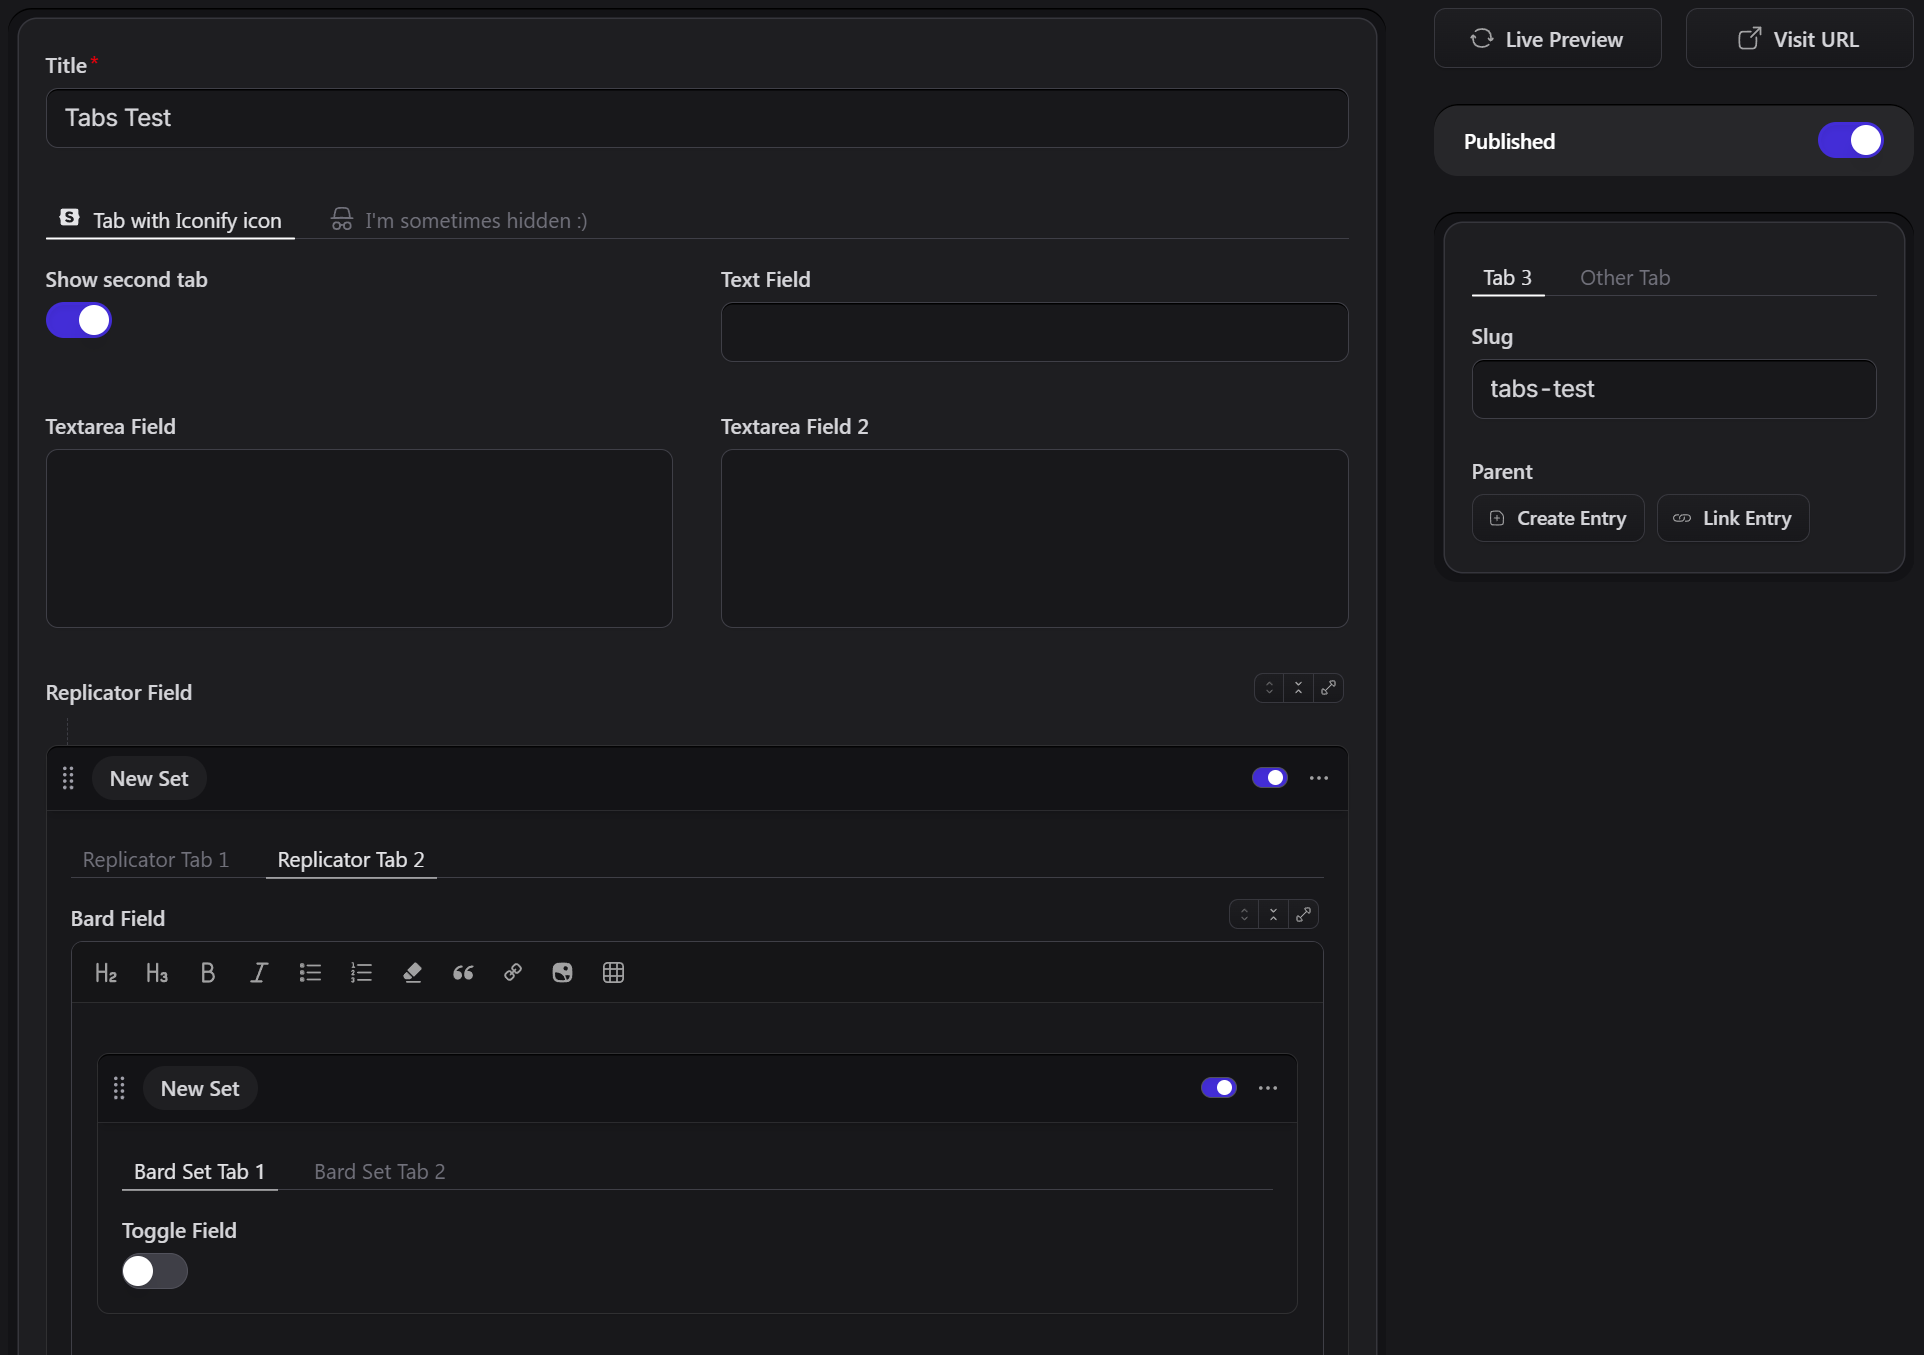Open the Other Tab in sidebar

pos(1625,278)
